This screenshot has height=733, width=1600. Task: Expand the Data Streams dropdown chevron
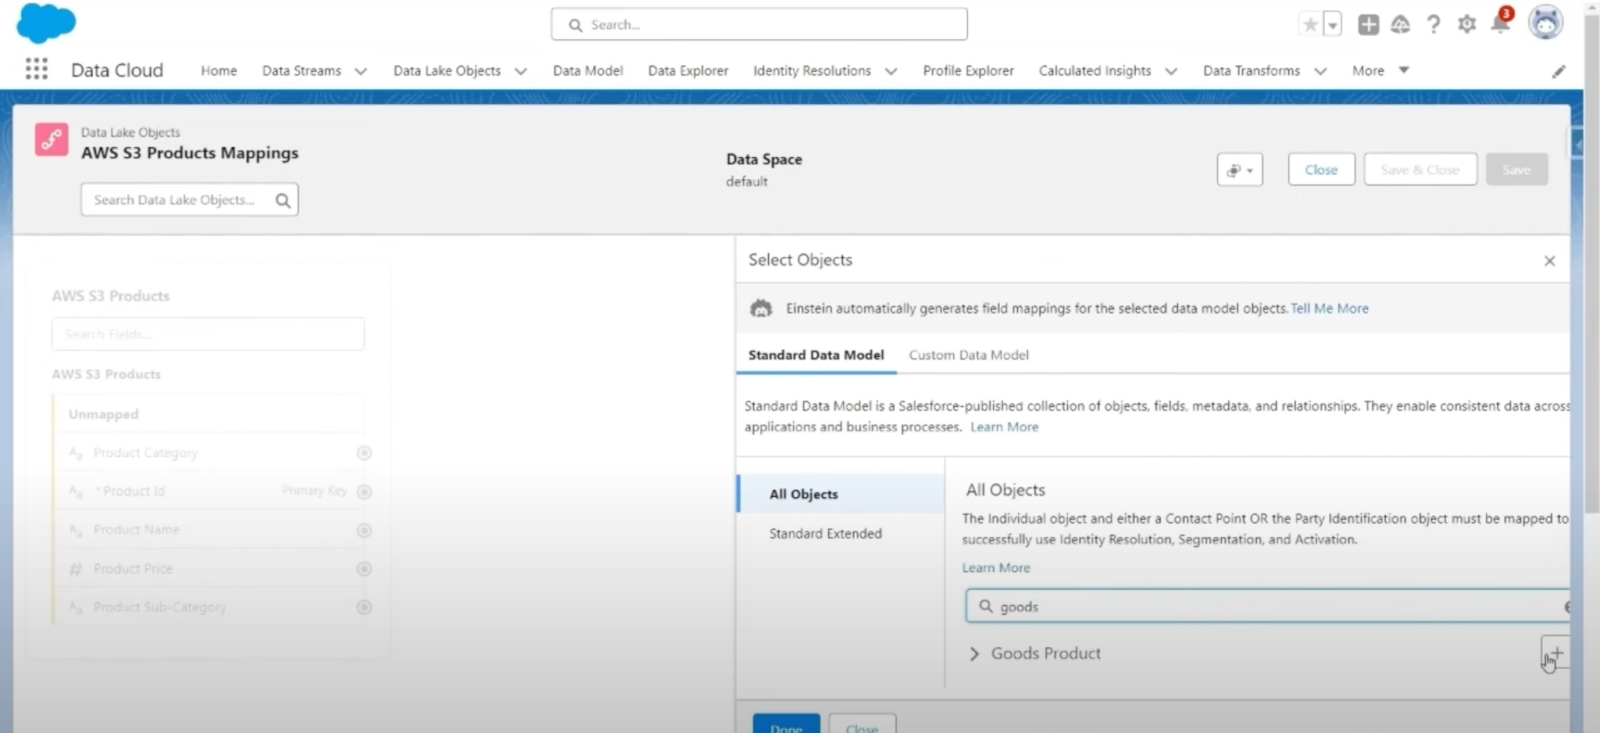361,71
